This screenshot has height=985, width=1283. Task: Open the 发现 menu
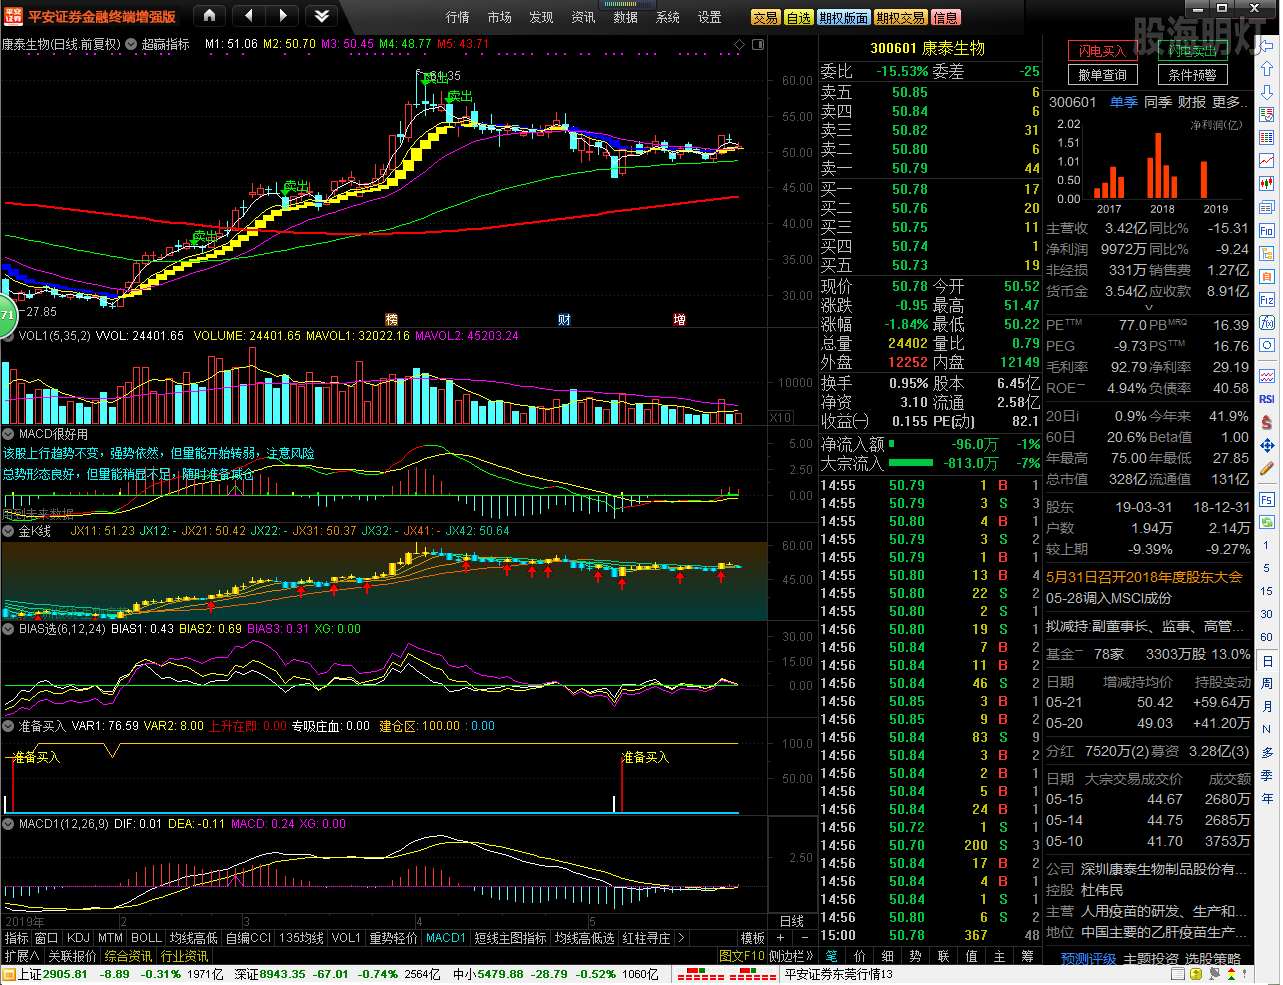tap(542, 17)
